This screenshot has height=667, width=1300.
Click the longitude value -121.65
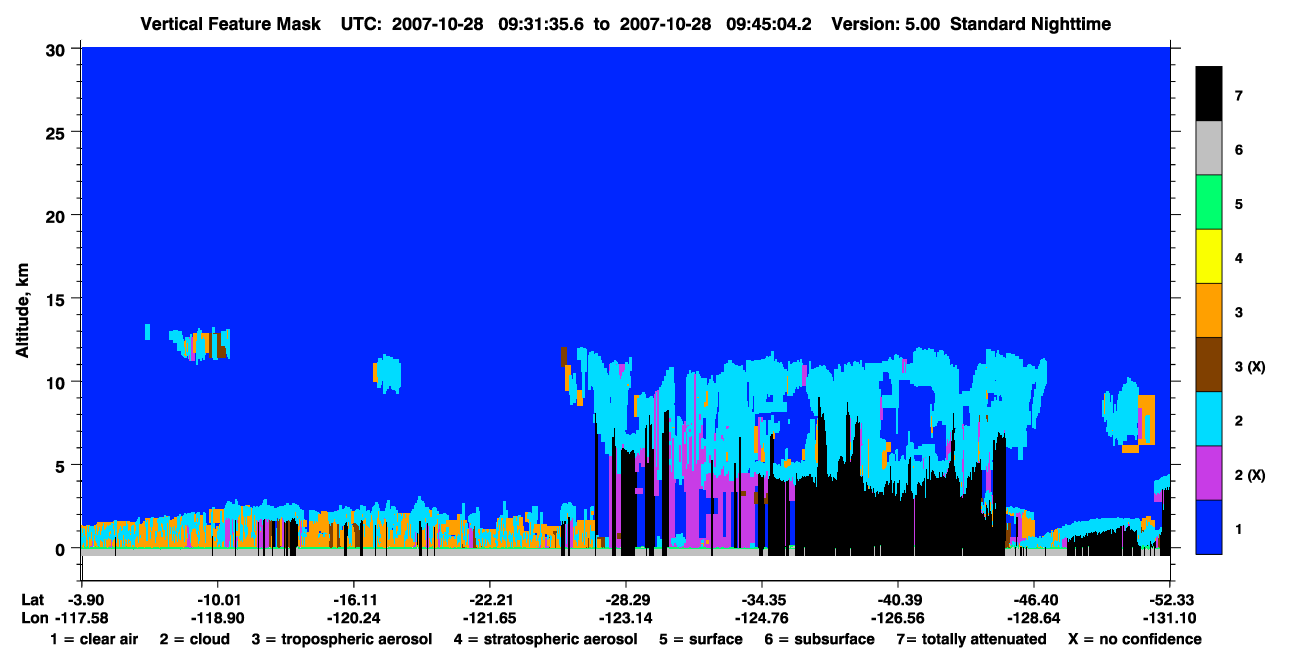pyautogui.click(x=489, y=618)
